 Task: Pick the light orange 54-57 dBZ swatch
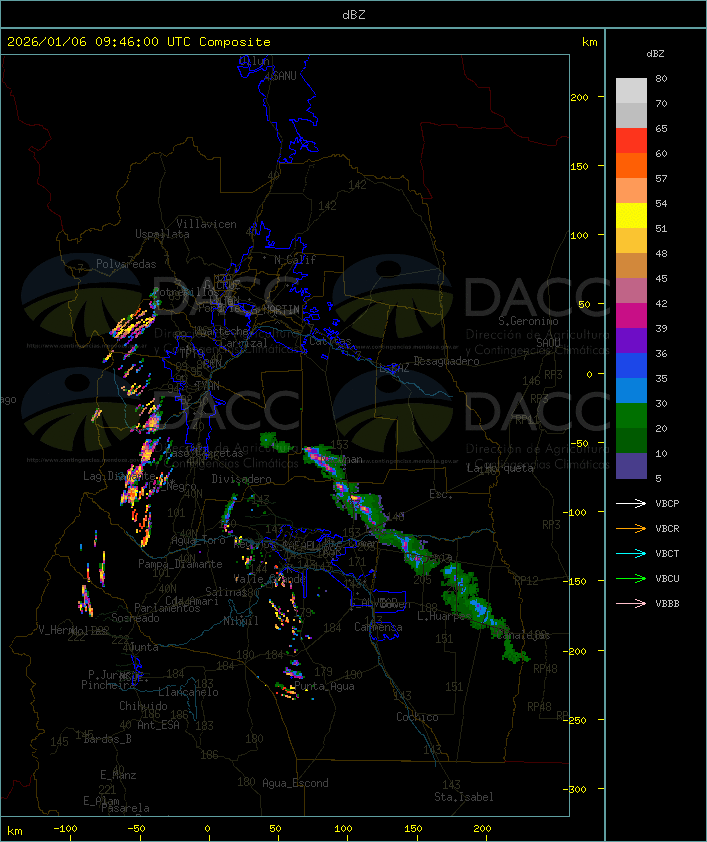pyautogui.click(x=631, y=191)
